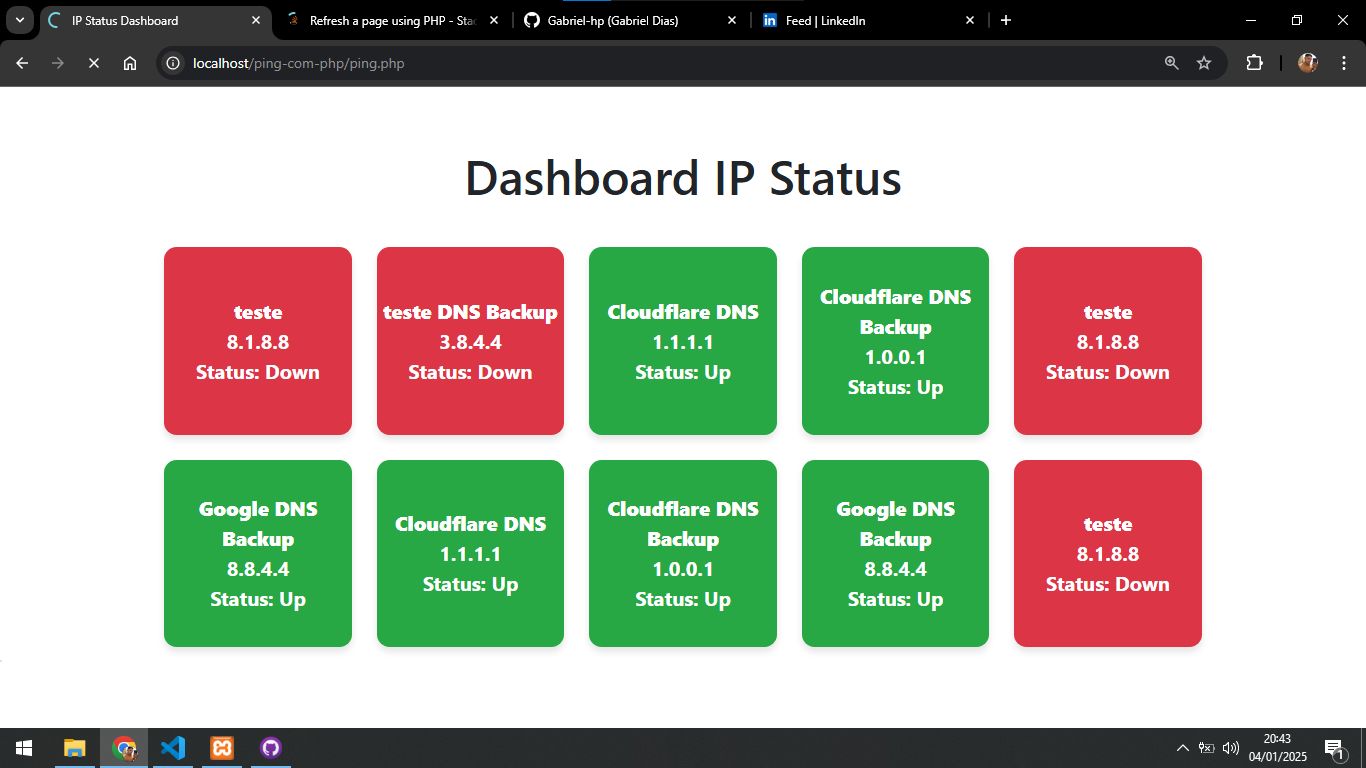Viewport: 1366px width, 768px height.
Task: Open a new tab with plus button
Action: [x=1006, y=20]
